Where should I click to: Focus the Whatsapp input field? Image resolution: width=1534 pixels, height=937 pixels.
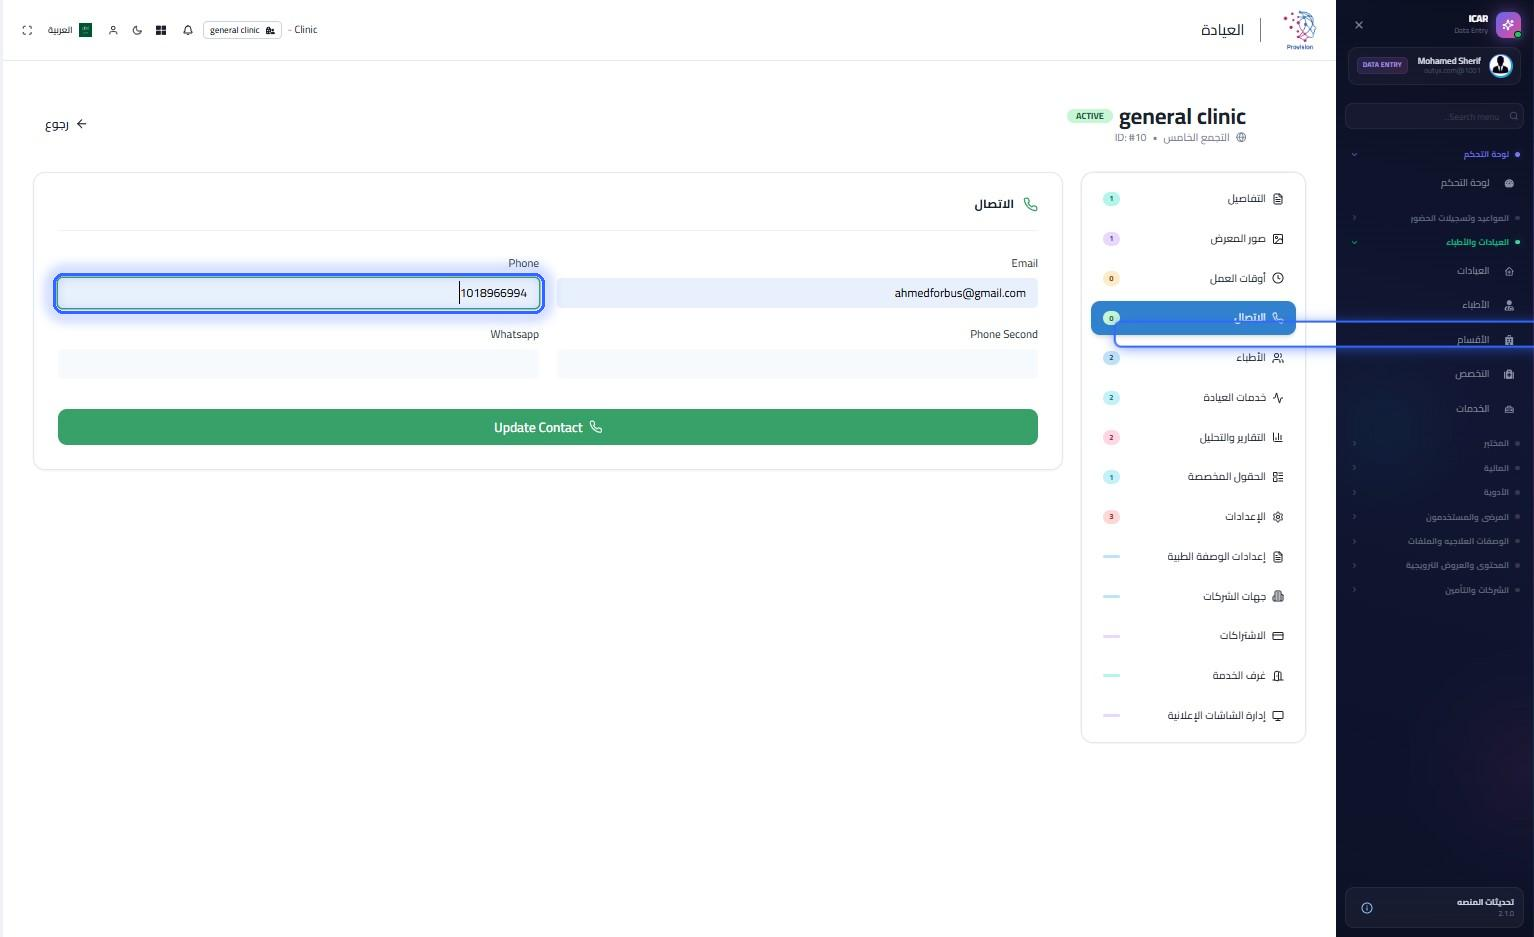point(298,364)
